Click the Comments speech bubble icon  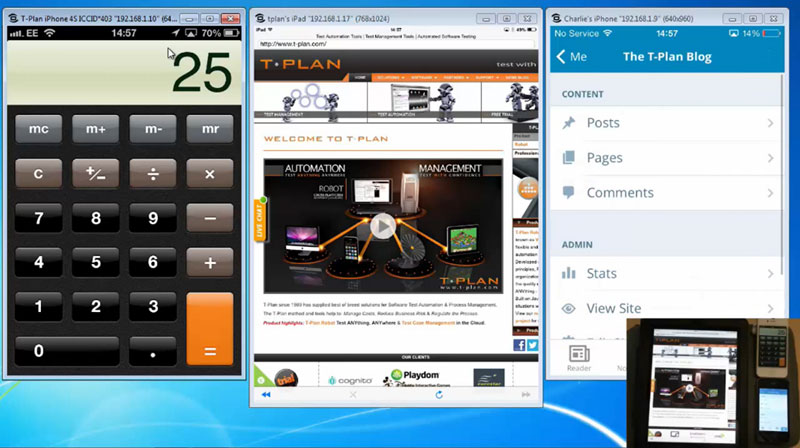click(x=568, y=192)
